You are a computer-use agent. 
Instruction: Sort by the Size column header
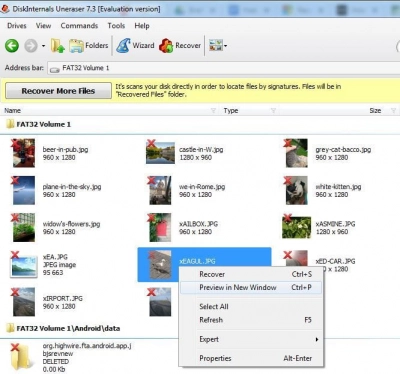click(375, 110)
